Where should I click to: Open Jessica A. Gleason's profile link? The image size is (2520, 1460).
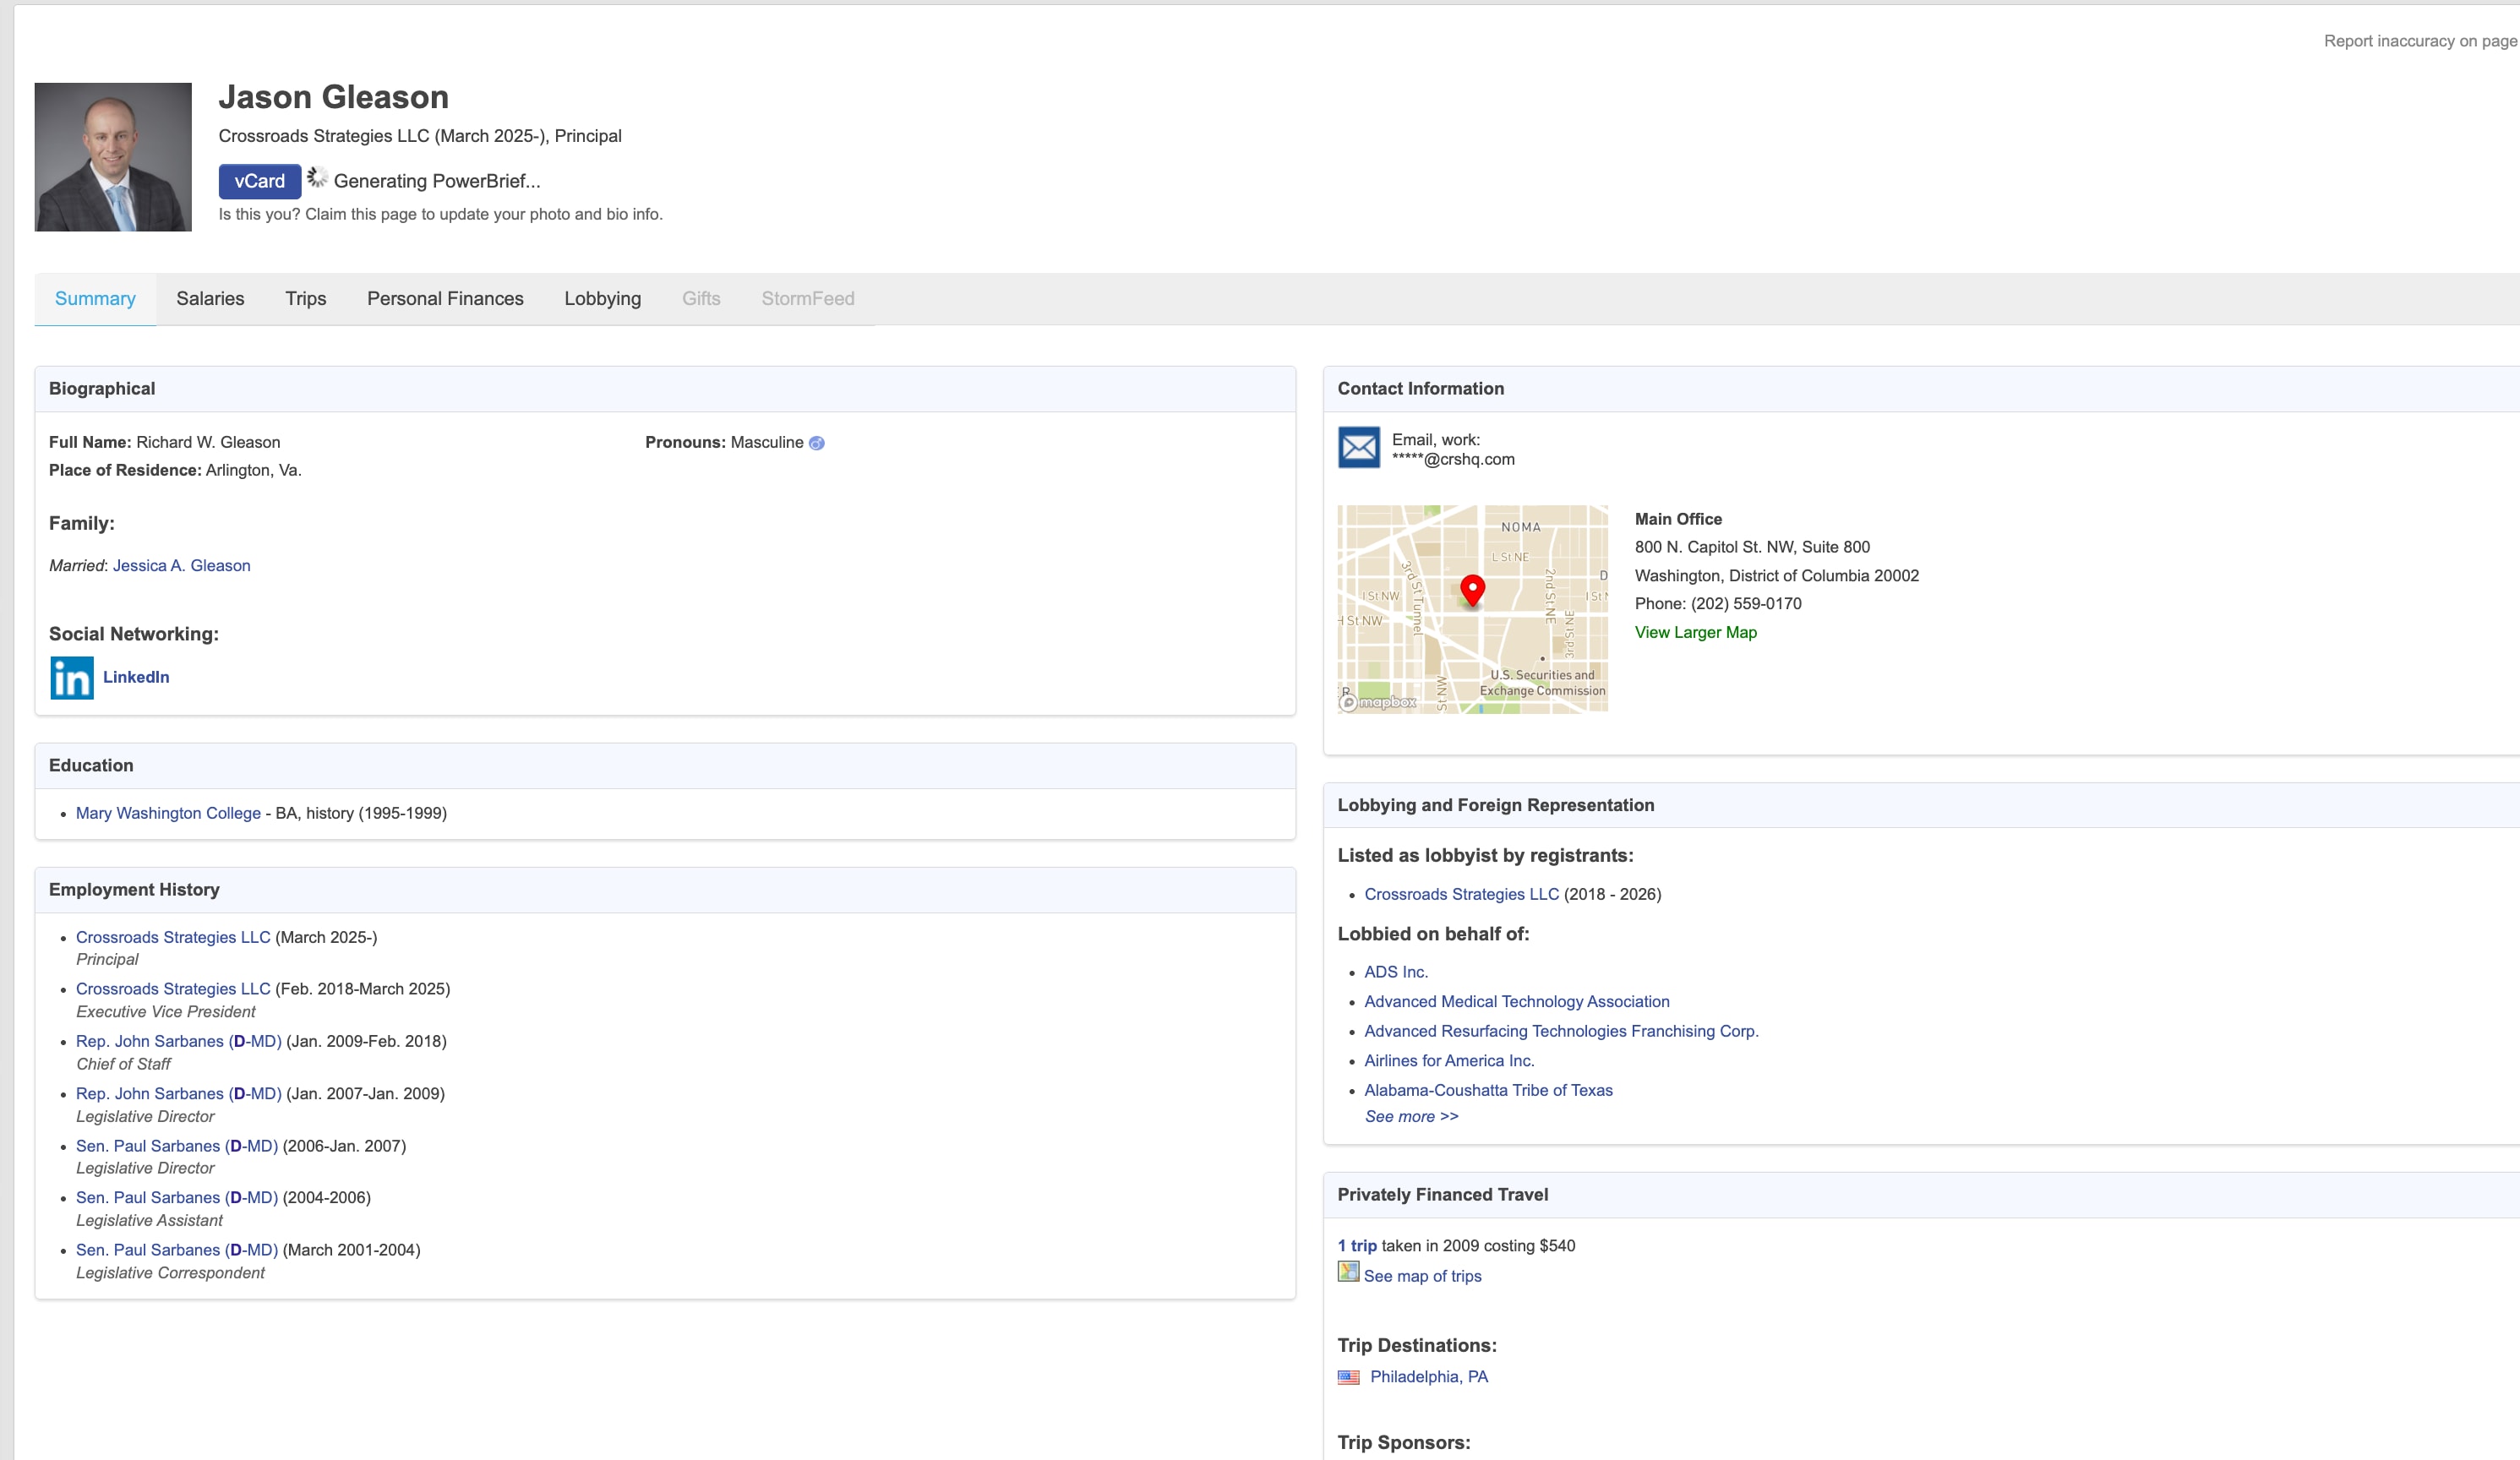coord(181,566)
